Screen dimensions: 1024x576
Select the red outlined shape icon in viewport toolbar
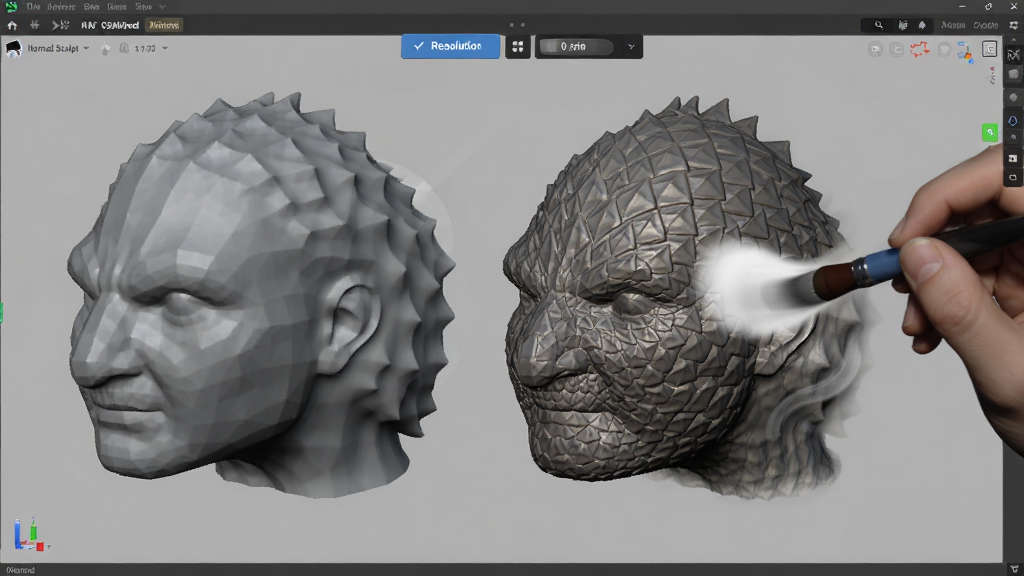pos(920,49)
